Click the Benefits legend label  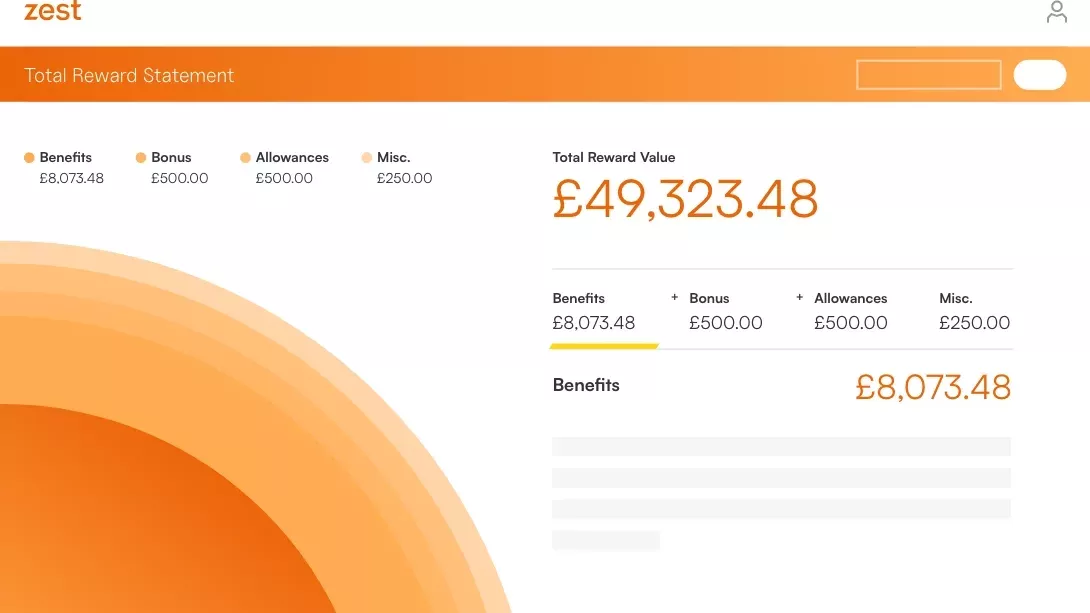(x=65, y=158)
